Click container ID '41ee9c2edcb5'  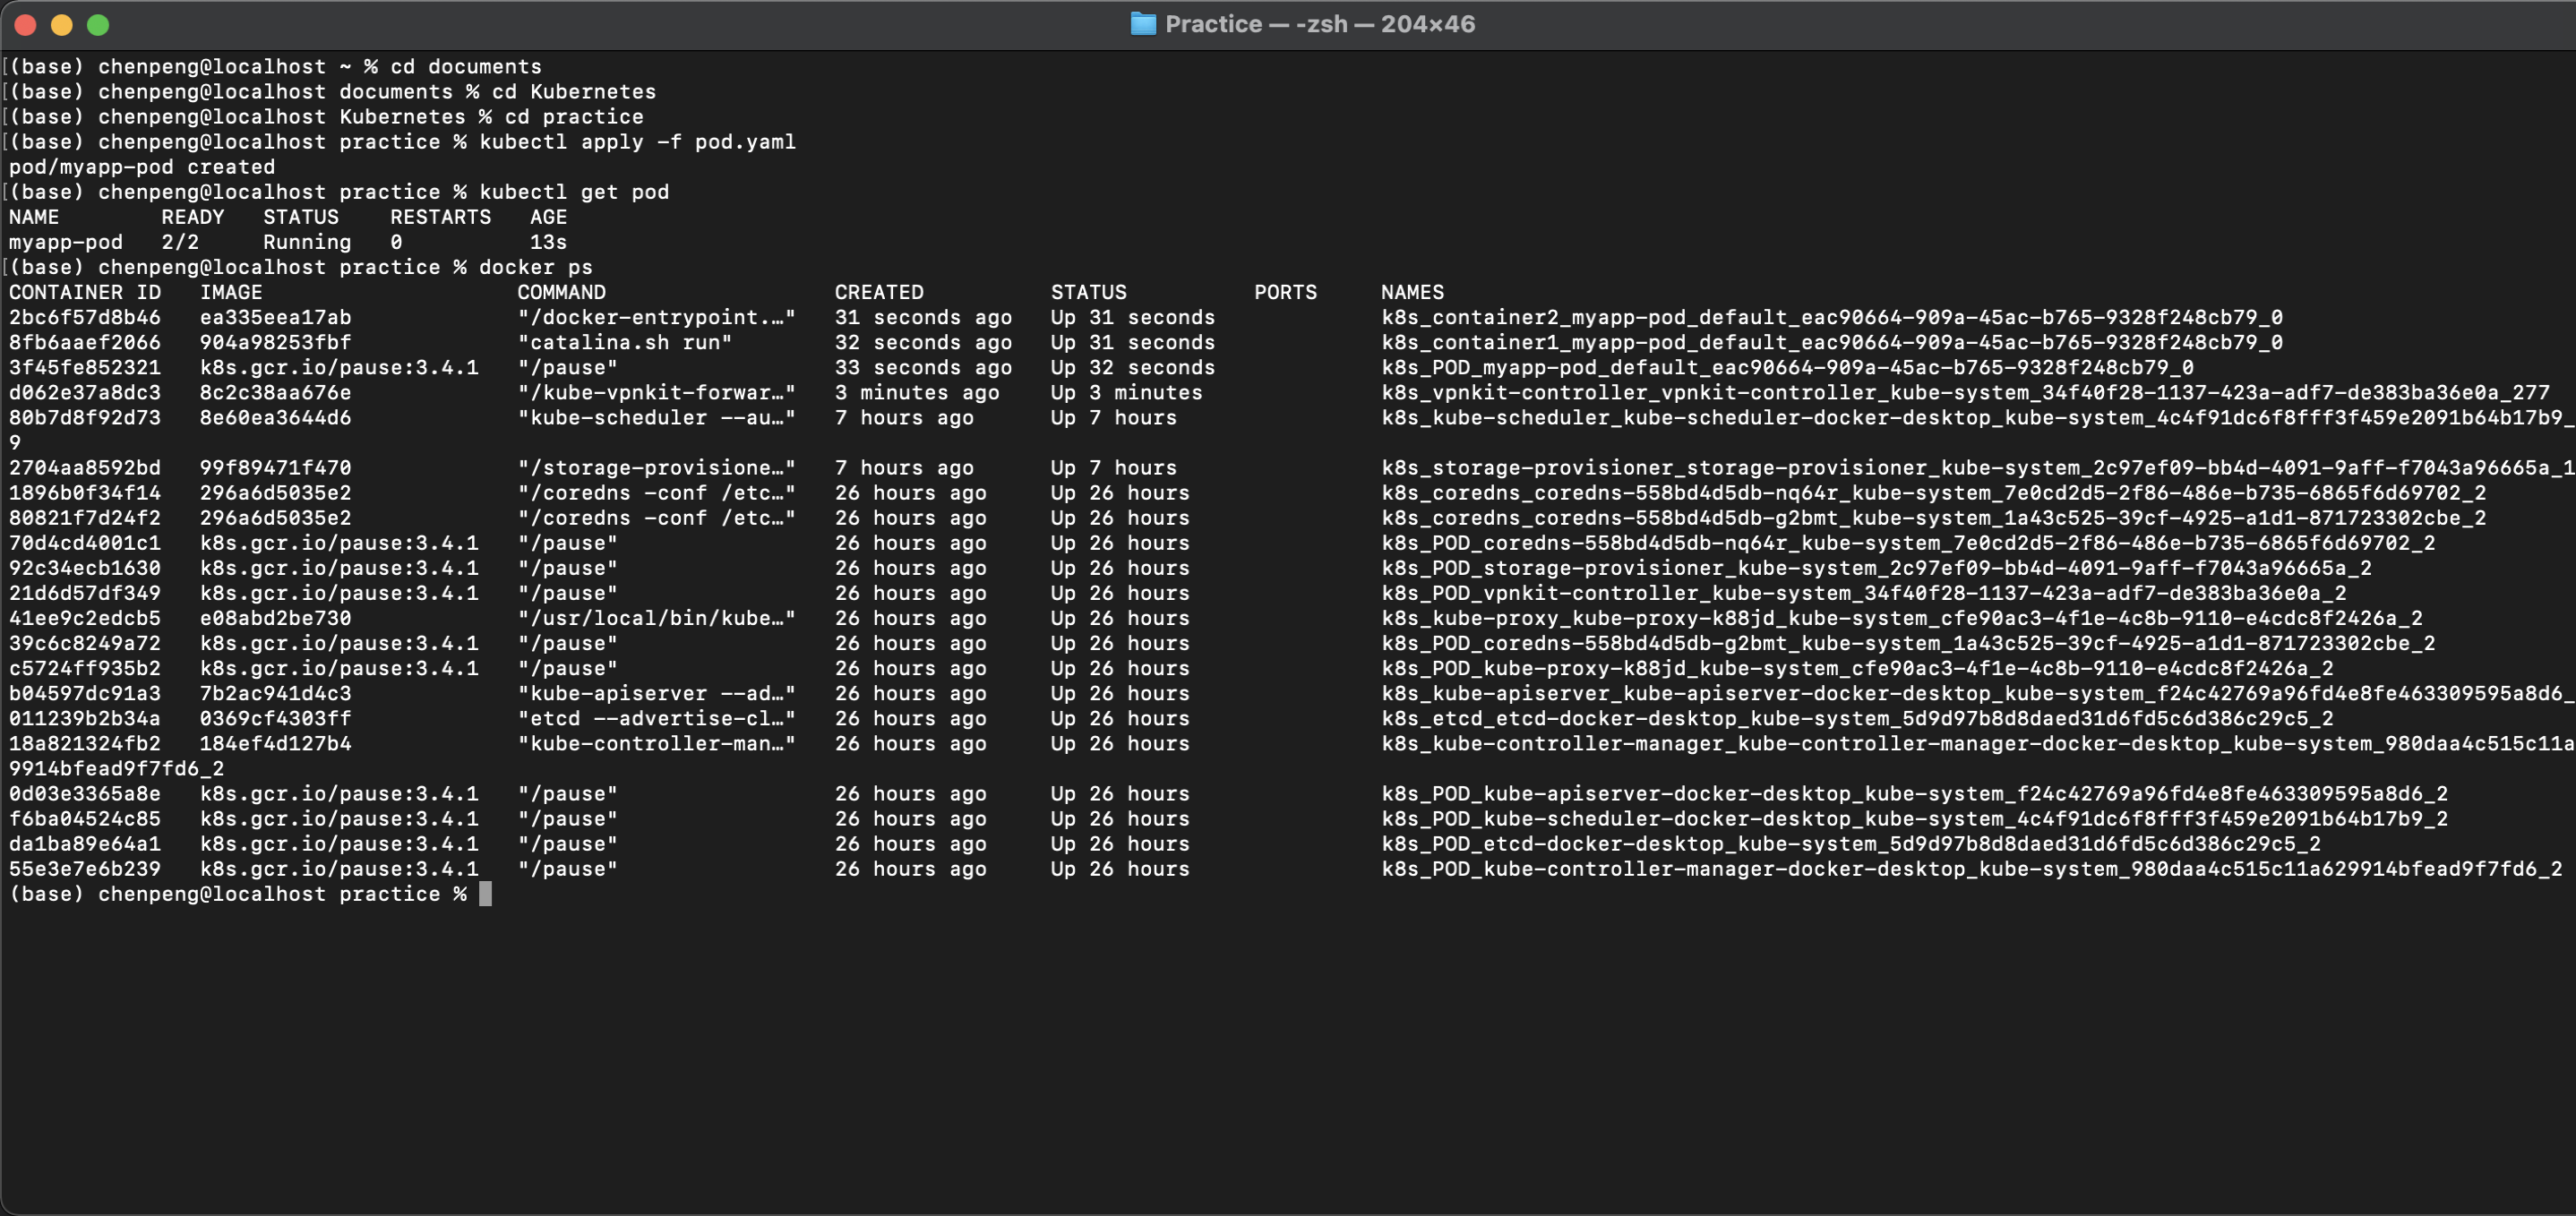(x=85, y=617)
